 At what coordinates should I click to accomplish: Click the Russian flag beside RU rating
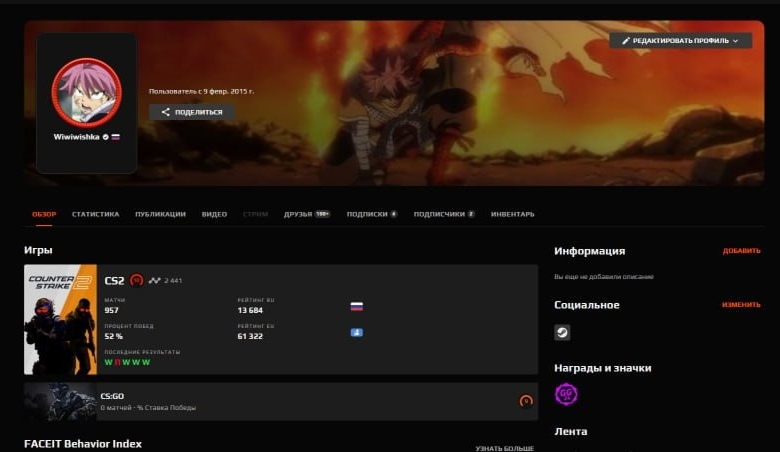coord(356,307)
